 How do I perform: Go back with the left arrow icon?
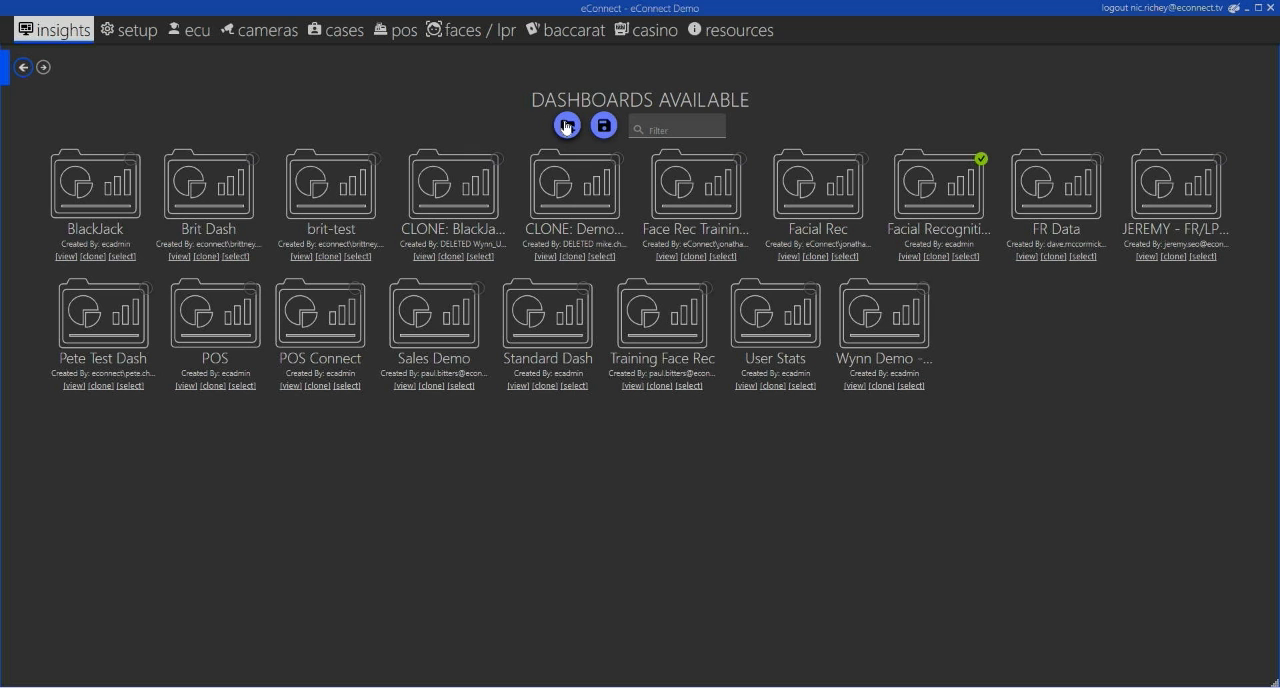tap(23, 67)
